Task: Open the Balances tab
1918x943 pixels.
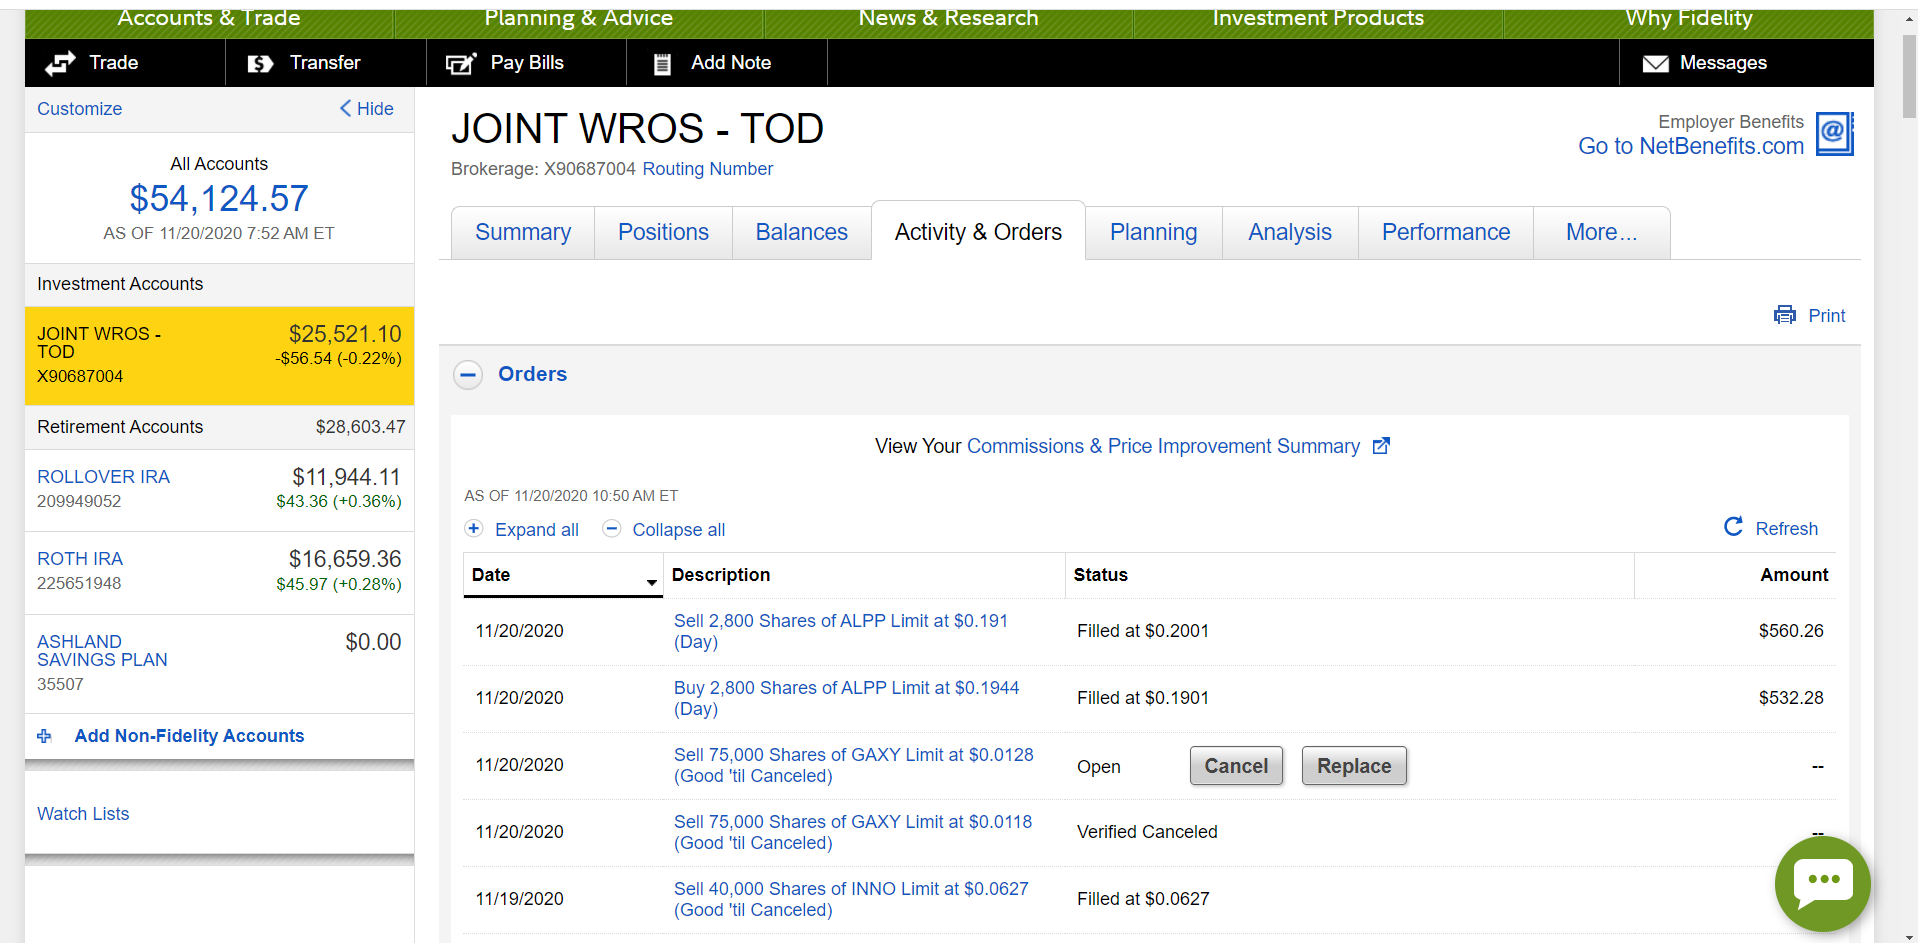Action: click(802, 233)
